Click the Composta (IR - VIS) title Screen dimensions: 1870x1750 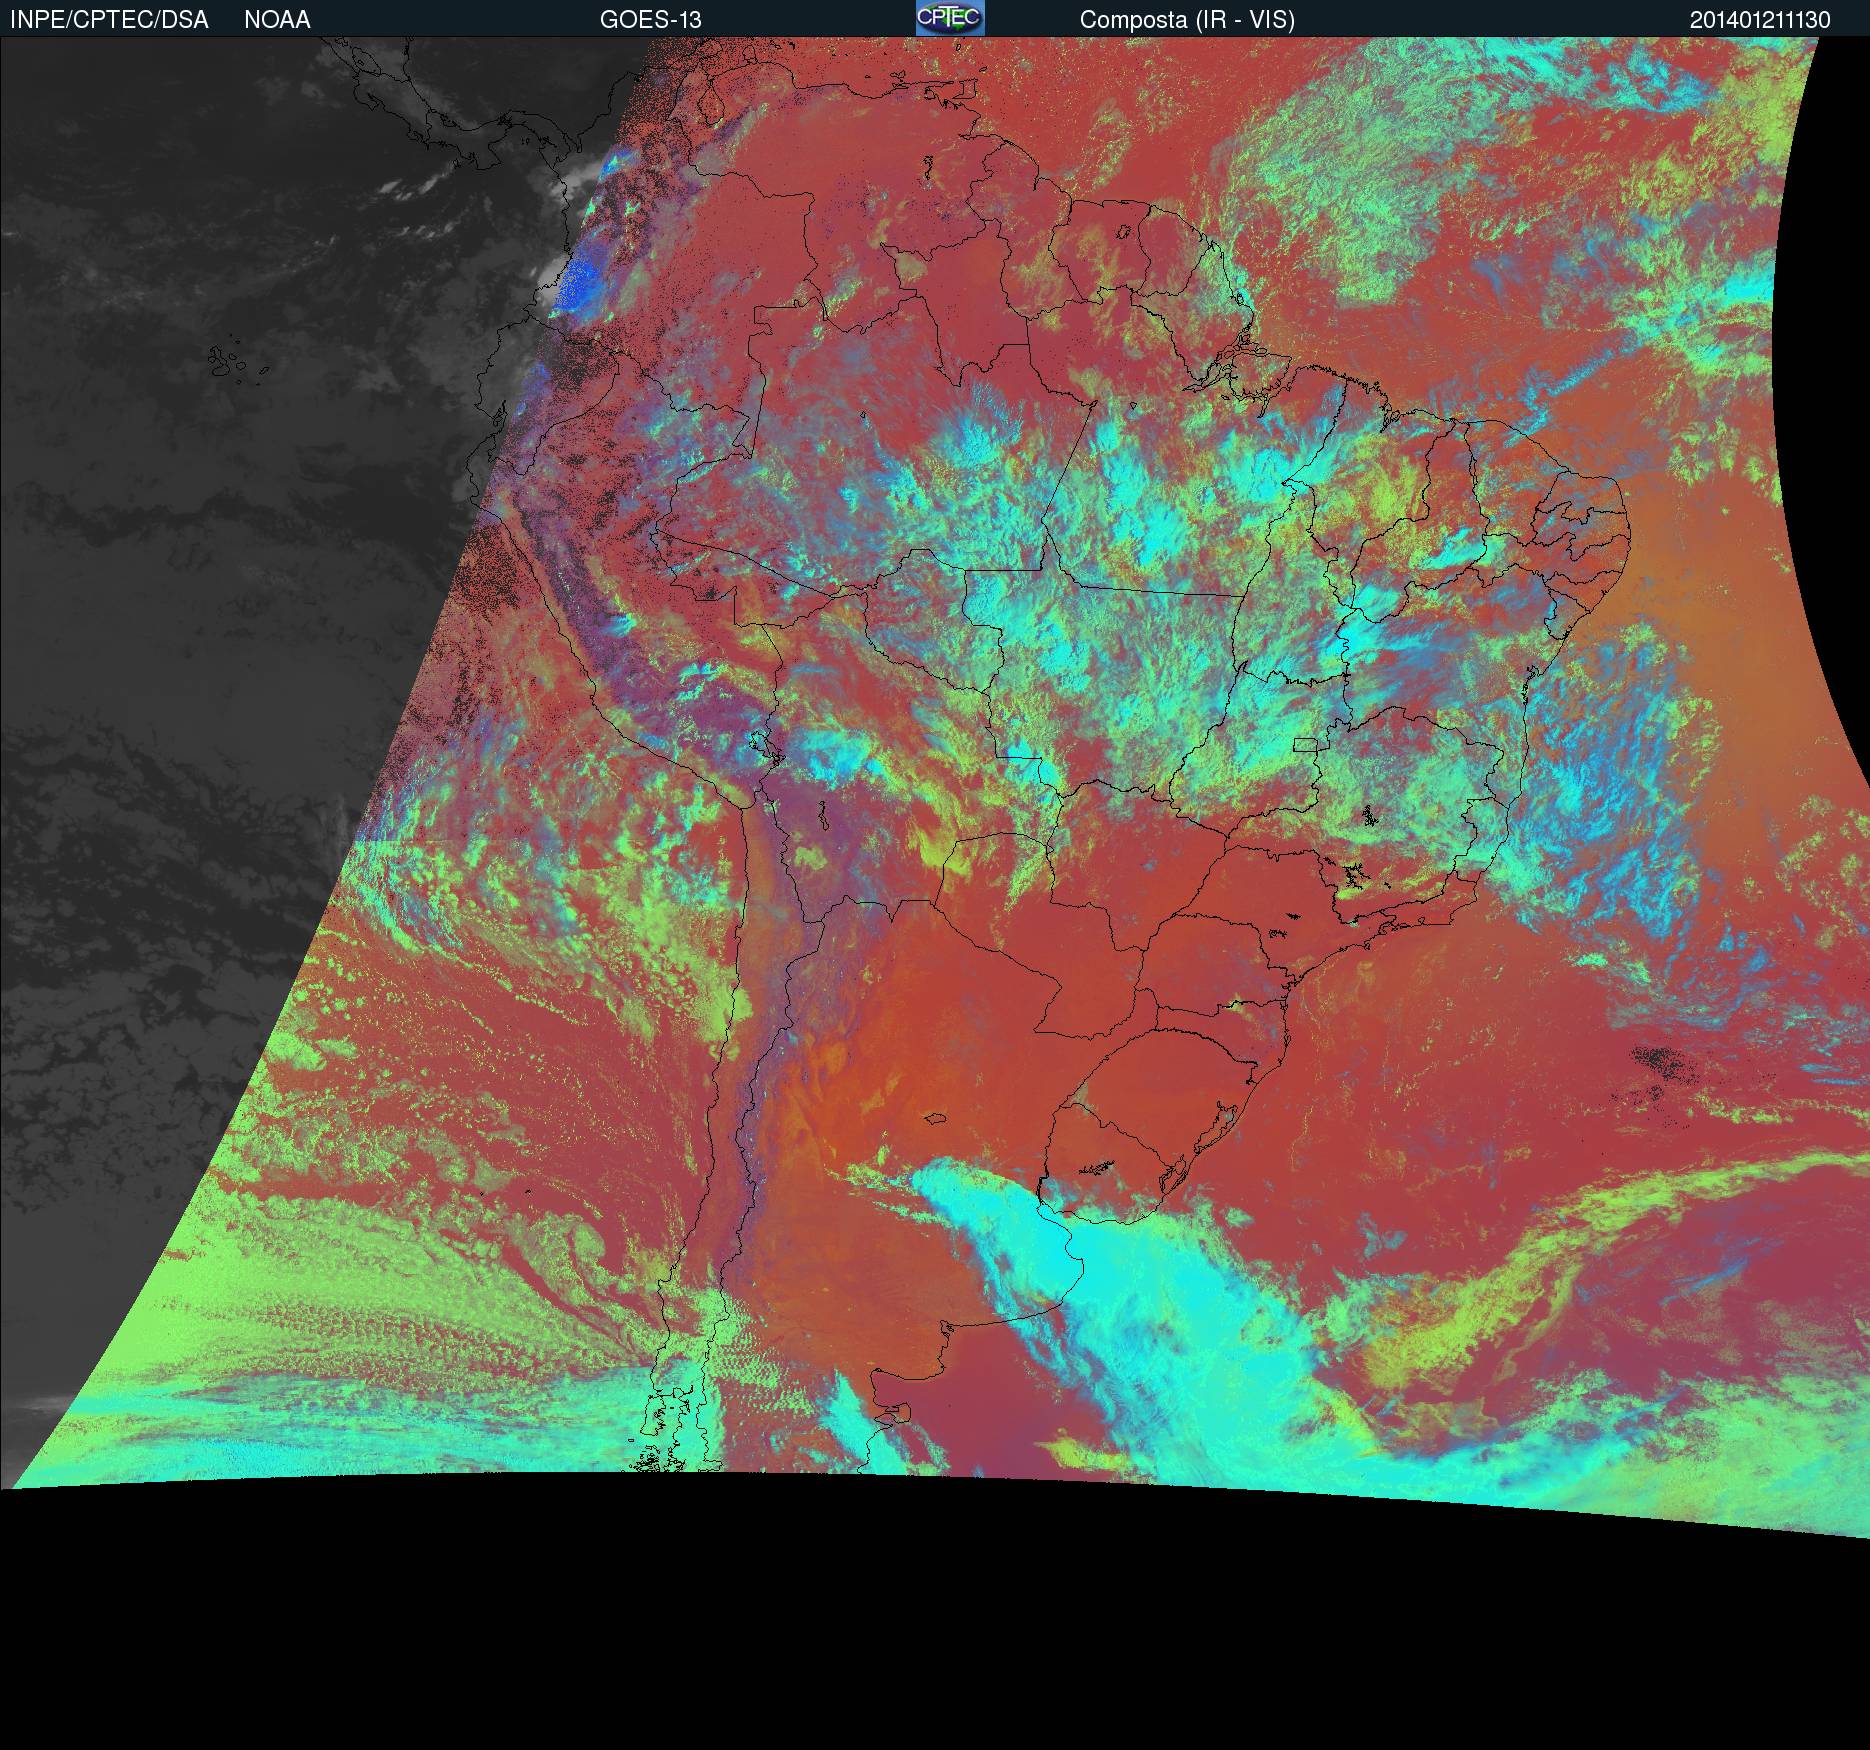click(1187, 20)
